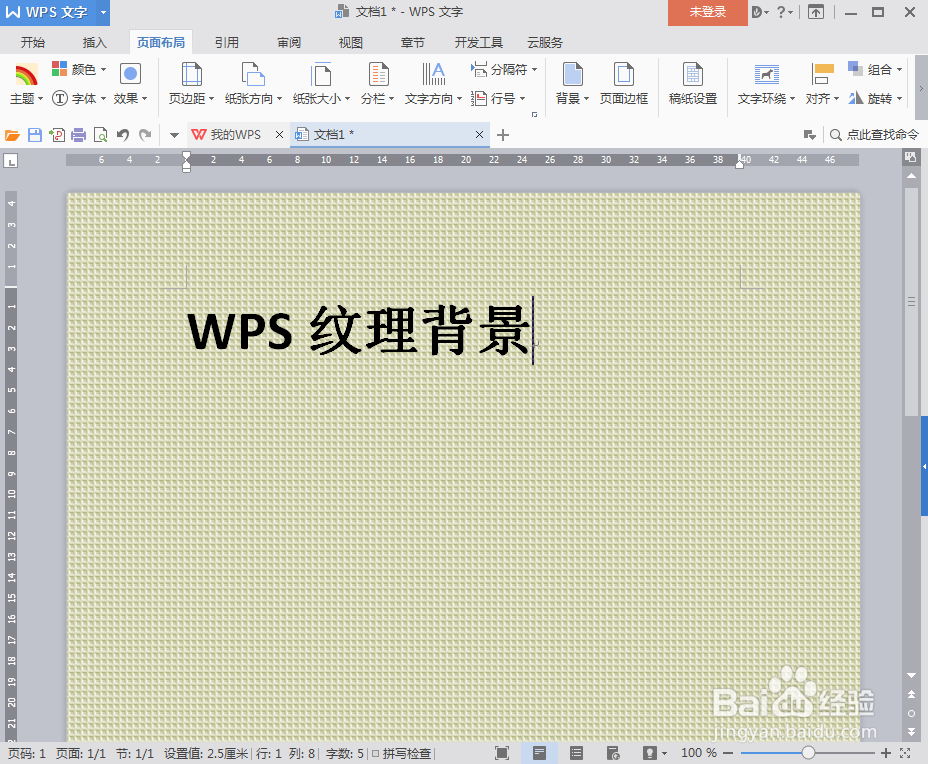928x764 pixels.
Task: Open the 纸张大小 paper size dropdown
Action: 321,84
